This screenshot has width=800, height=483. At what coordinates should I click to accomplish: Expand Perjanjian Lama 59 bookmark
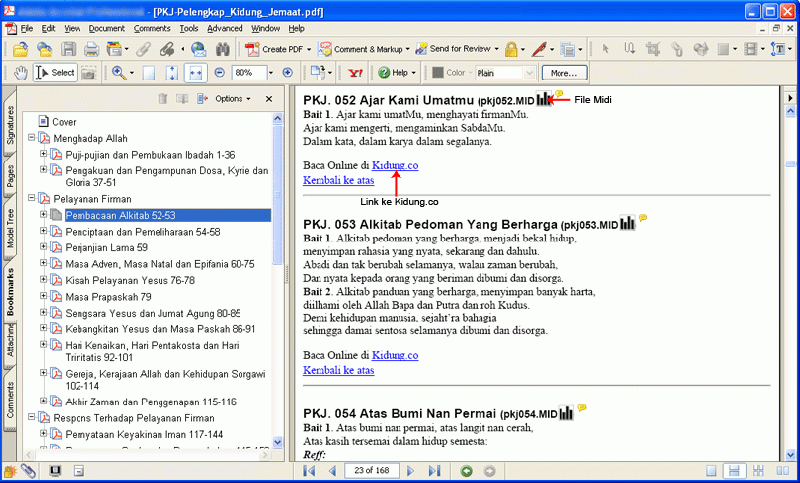tap(43, 247)
